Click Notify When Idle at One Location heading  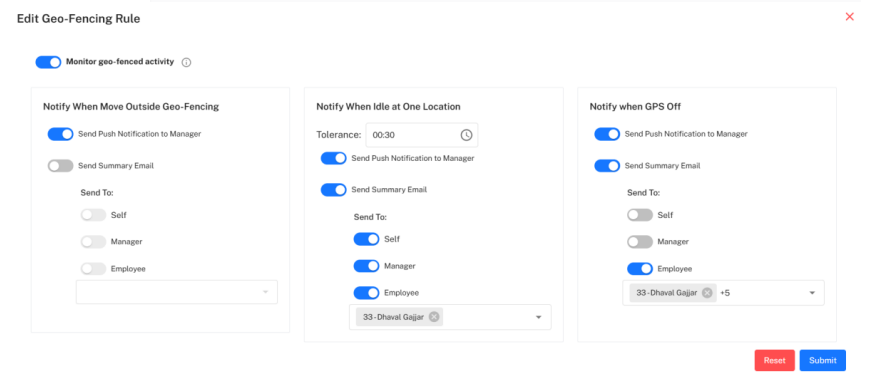click(x=388, y=107)
